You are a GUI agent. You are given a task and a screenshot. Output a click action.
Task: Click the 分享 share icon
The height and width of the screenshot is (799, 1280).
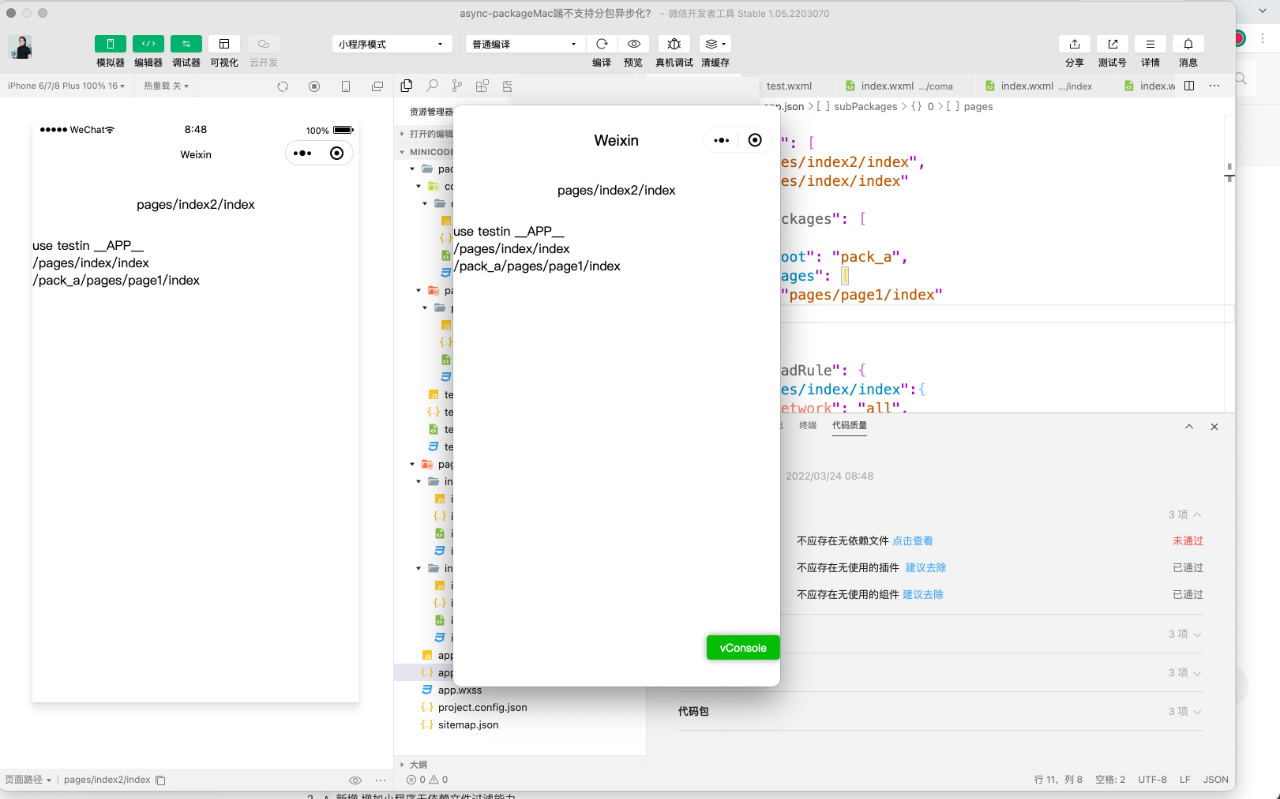(x=1074, y=44)
